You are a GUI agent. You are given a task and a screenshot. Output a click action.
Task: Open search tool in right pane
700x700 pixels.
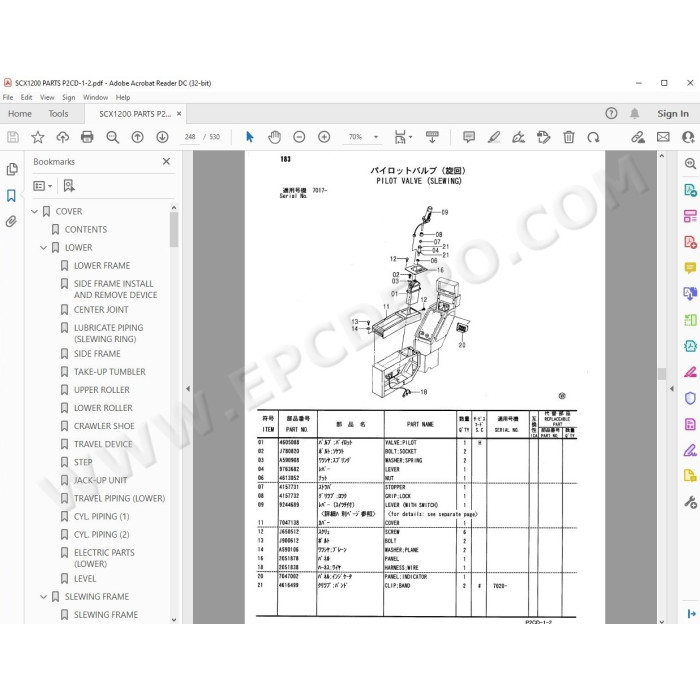pos(690,164)
